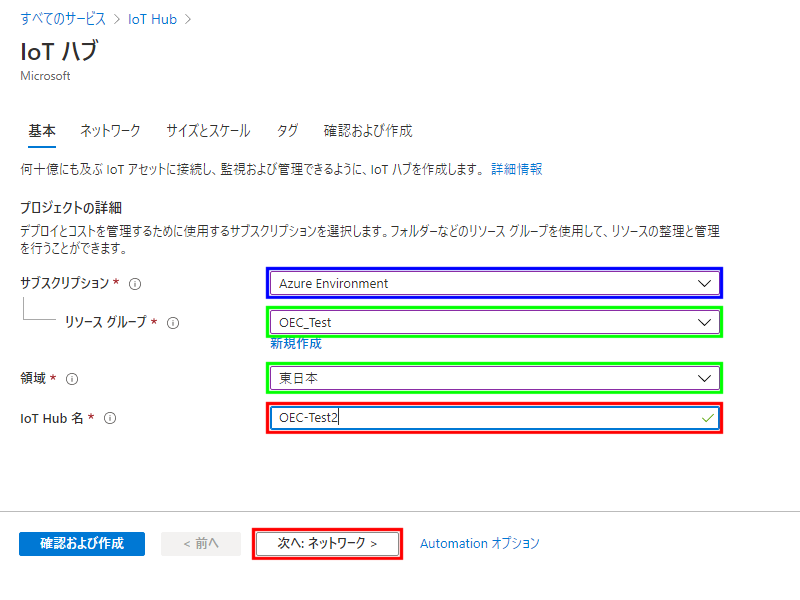
Task: Click the 次へ: ネットワーク button
Action: [327, 543]
